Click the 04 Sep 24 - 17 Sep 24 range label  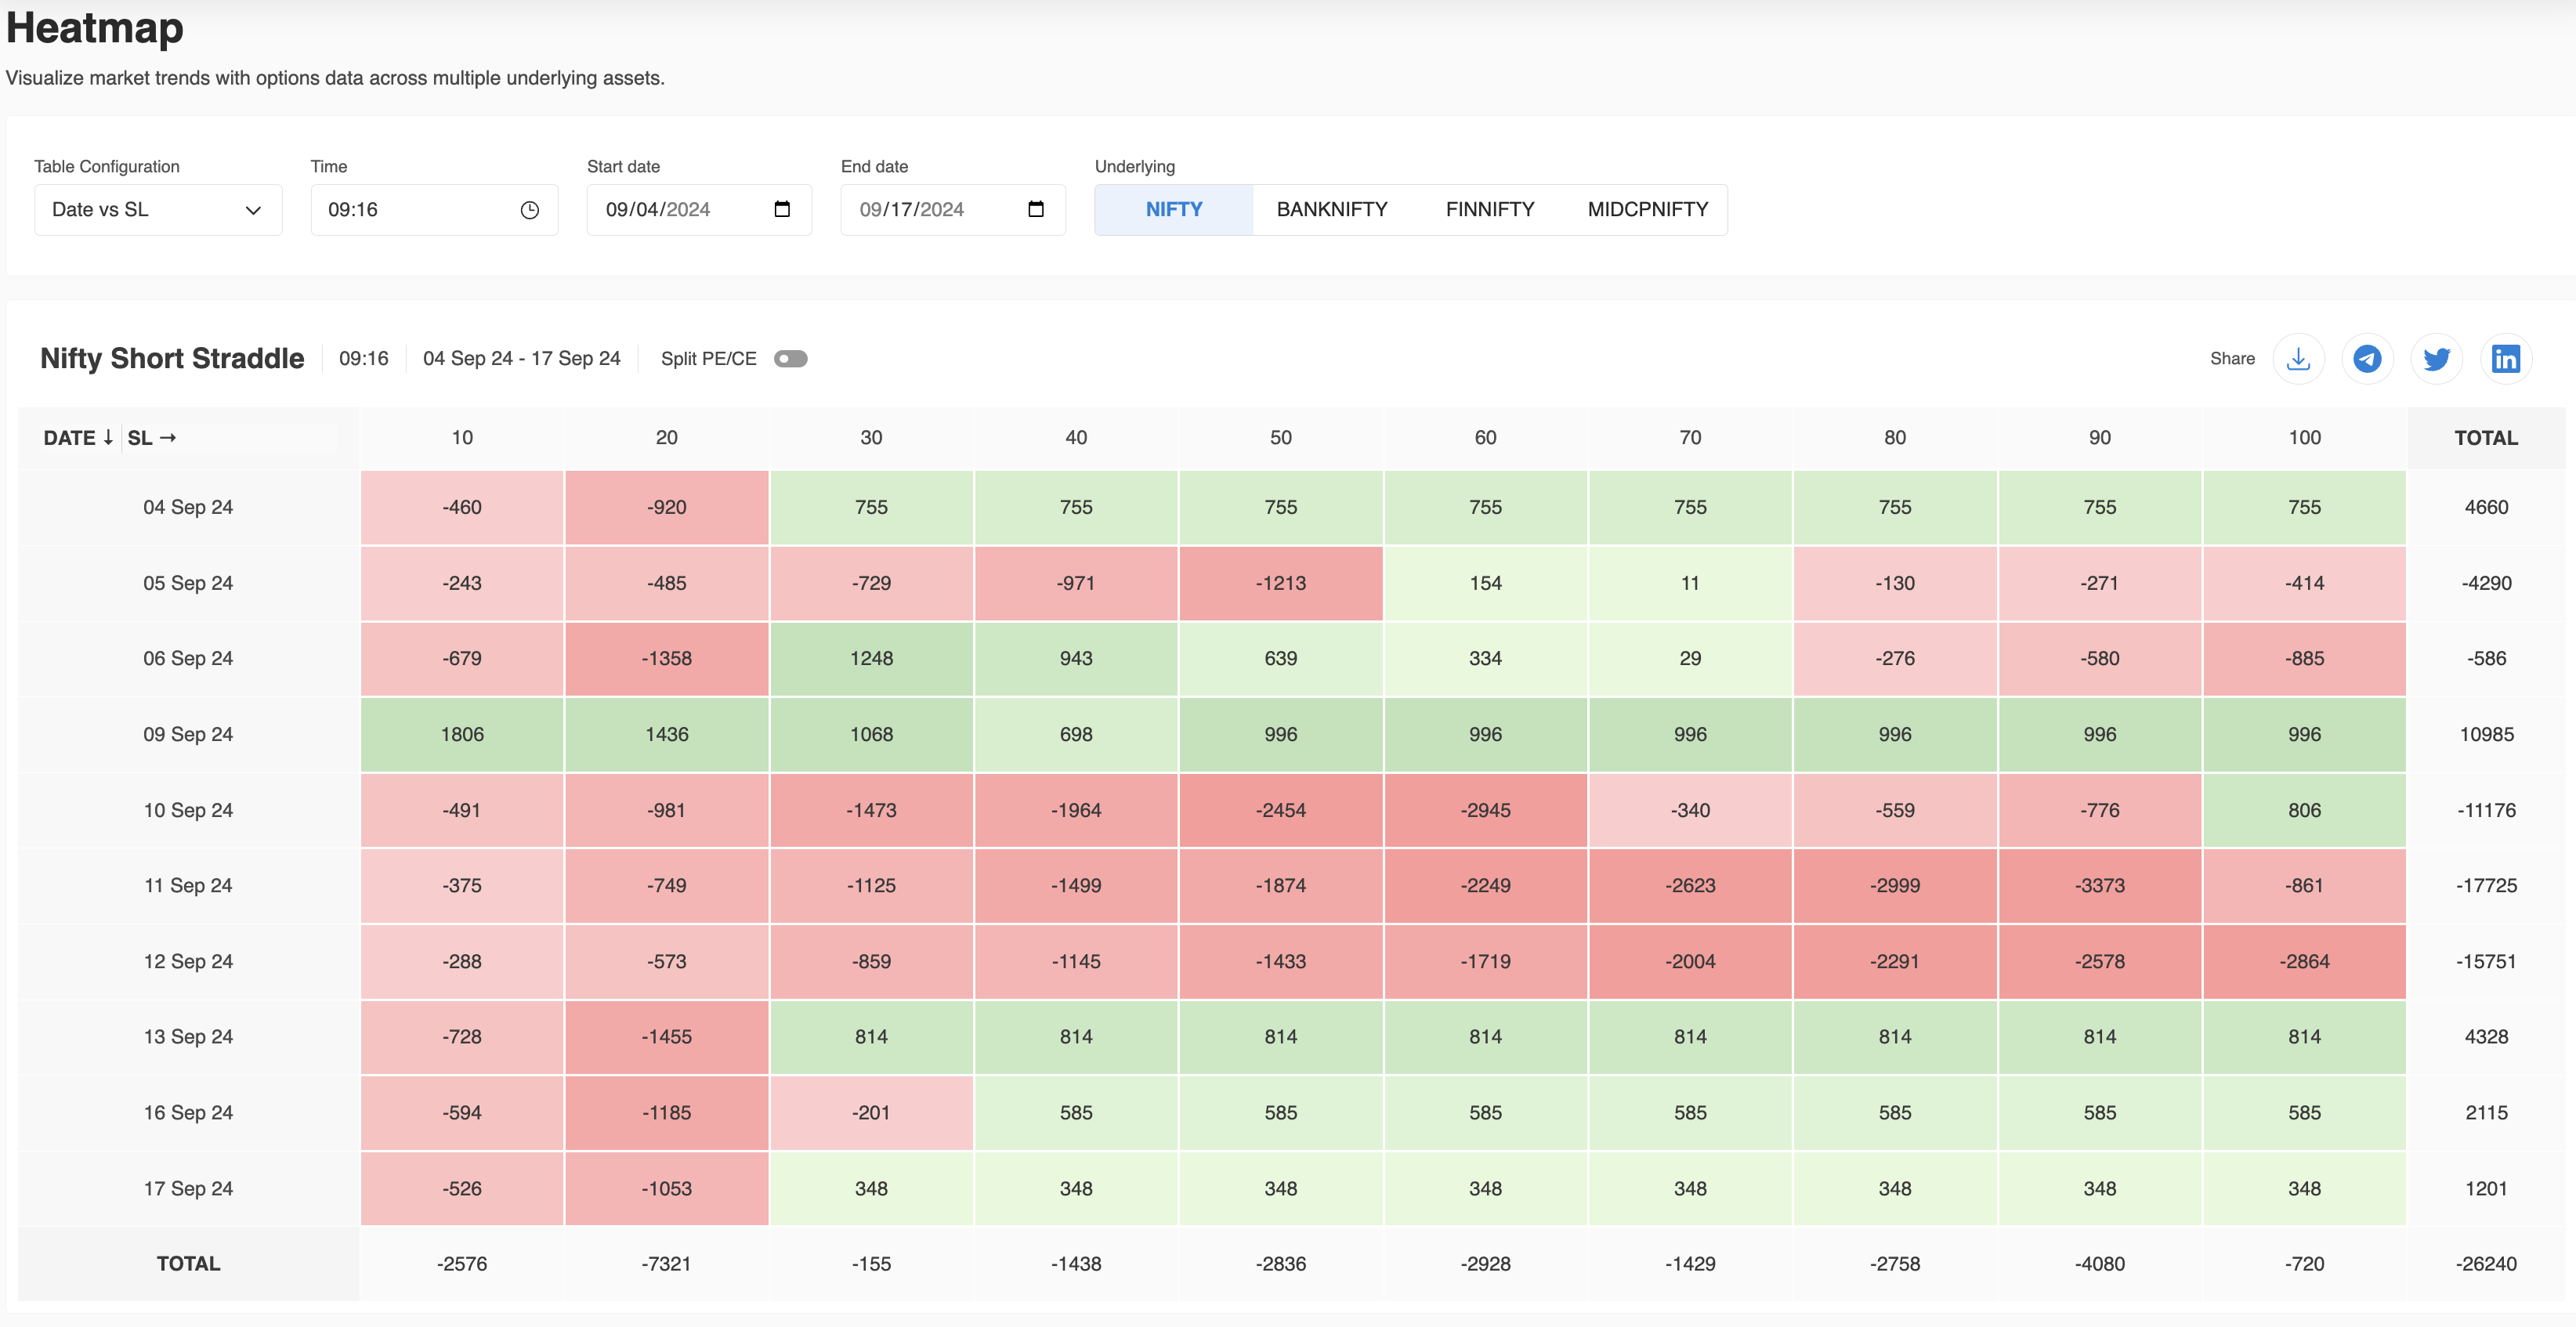click(521, 359)
